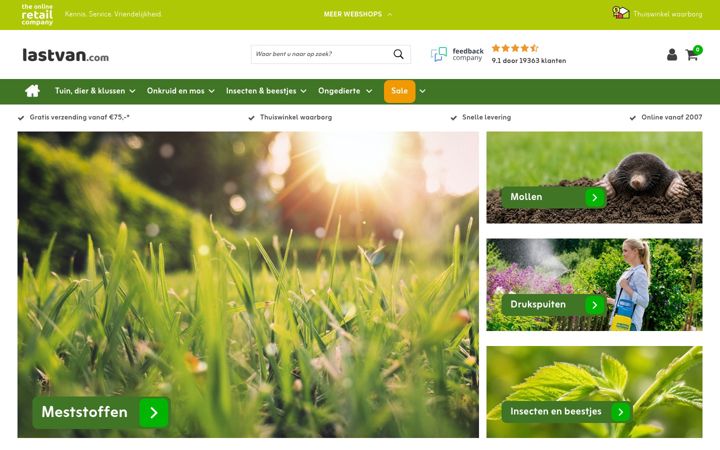Click 'Online vanaf 2007' text
This screenshot has height=450, width=720.
coord(672,117)
